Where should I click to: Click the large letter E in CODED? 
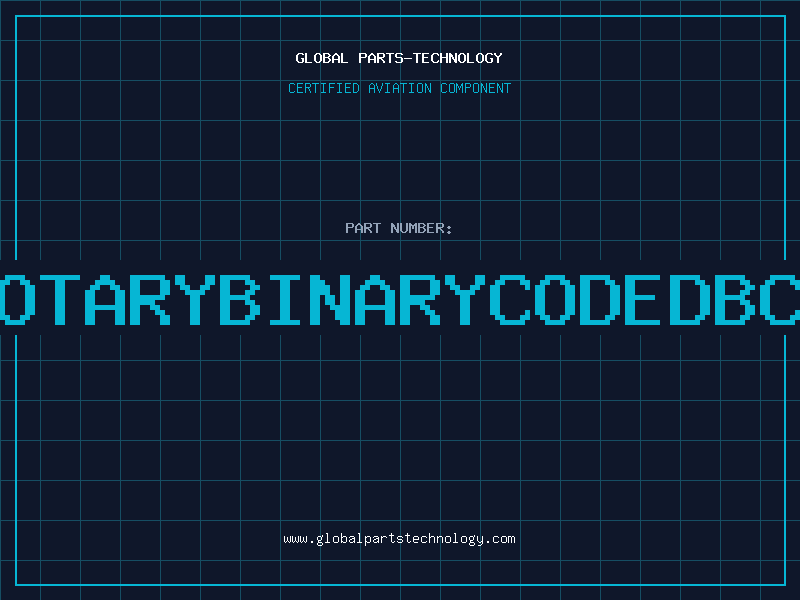pyautogui.click(x=645, y=300)
